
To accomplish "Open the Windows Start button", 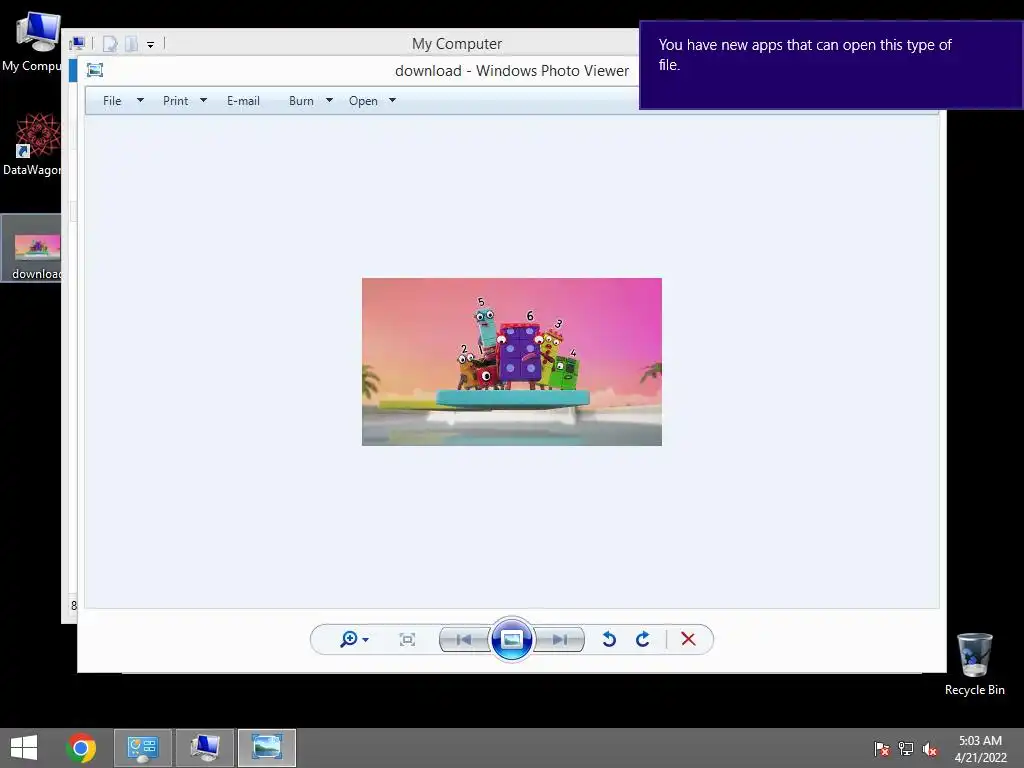I will pyautogui.click(x=24, y=748).
